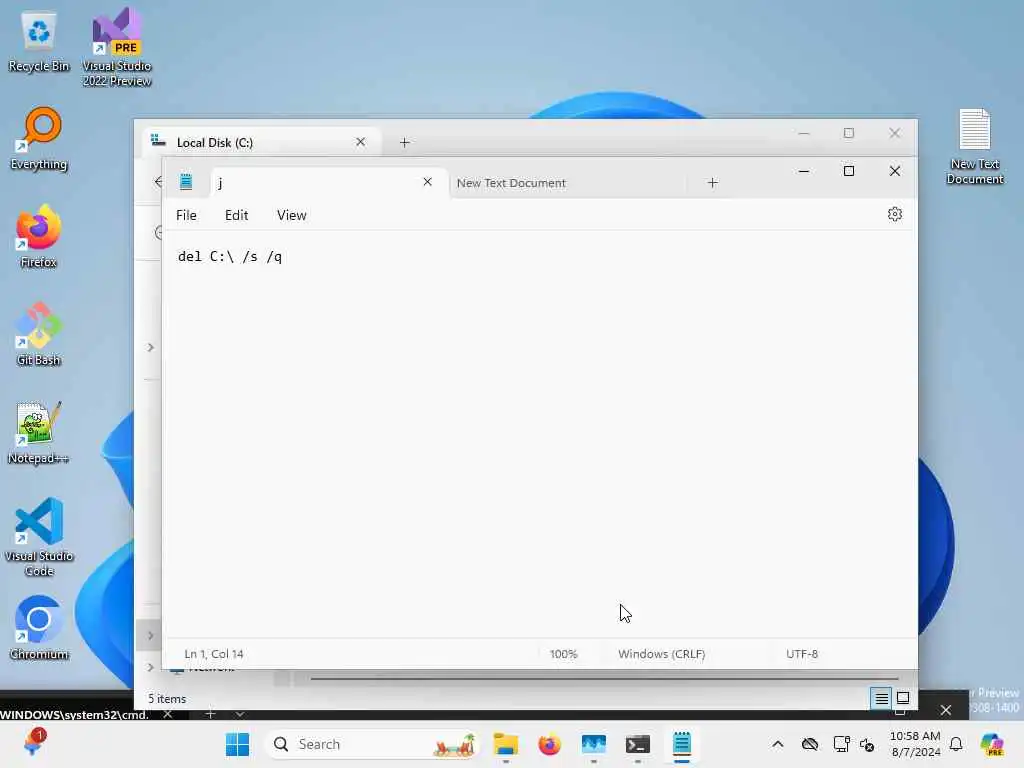Open the Edit menu in Notepad
The image size is (1024, 768).
[236, 215]
